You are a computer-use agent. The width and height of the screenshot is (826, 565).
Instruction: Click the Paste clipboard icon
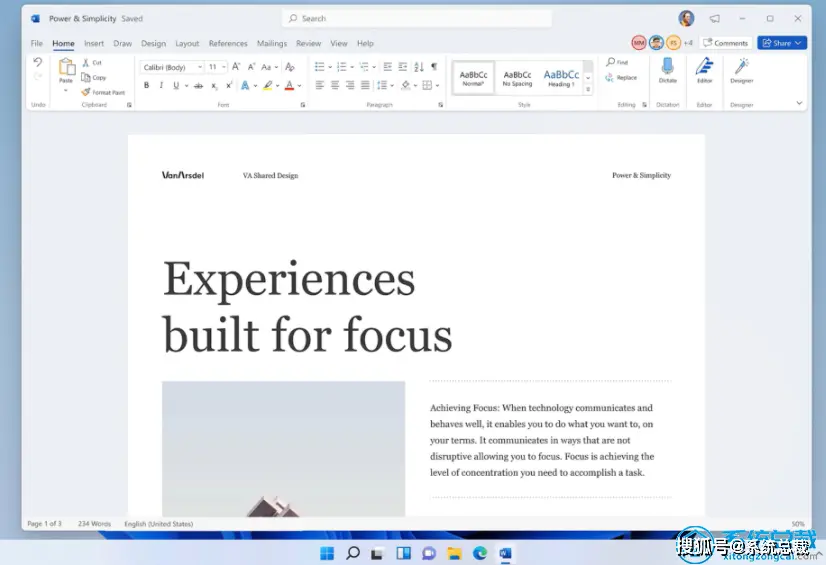pyautogui.click(x=66, y=67)
